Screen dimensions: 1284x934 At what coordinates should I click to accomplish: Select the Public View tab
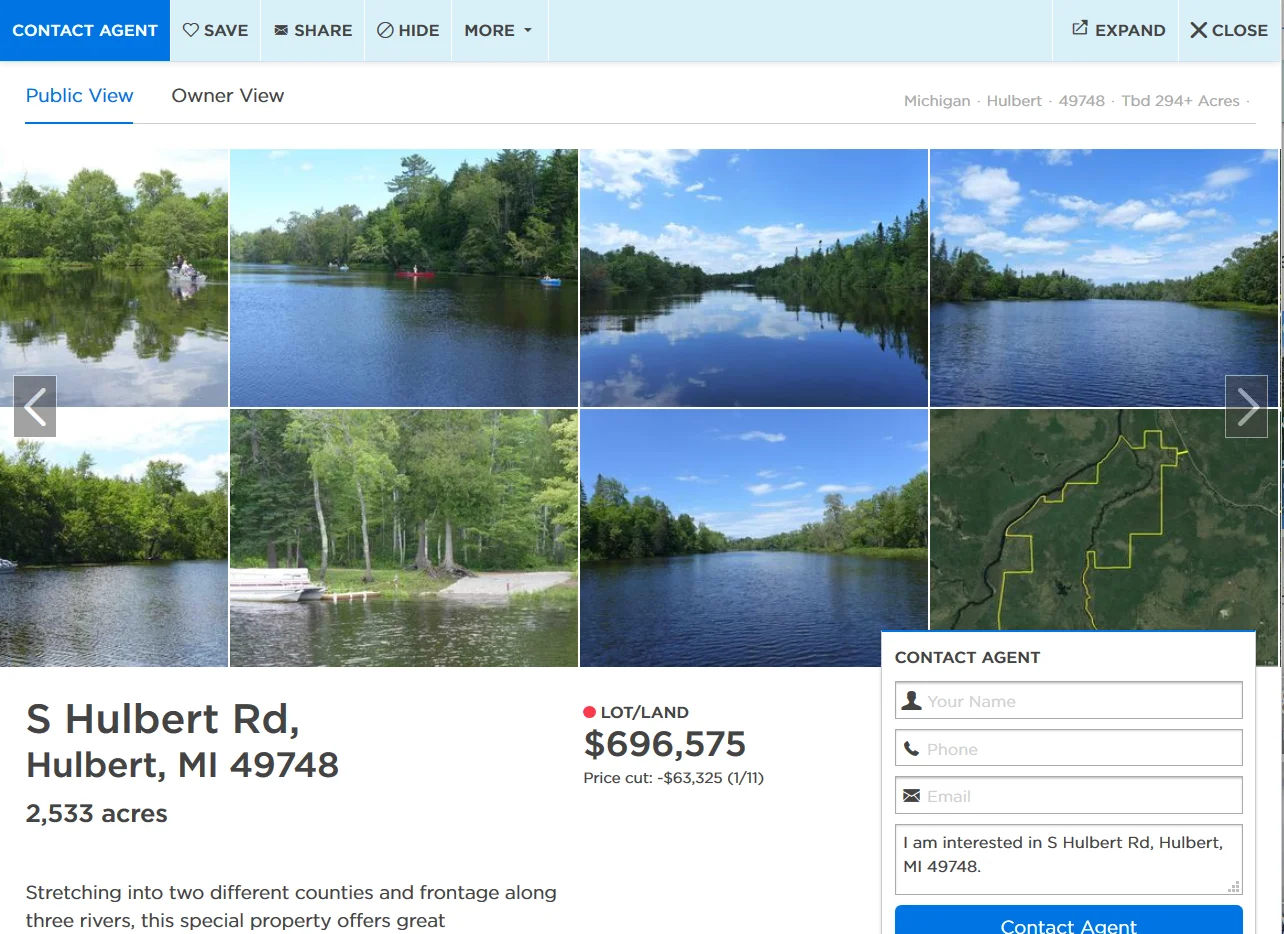[x=80, y=96]
